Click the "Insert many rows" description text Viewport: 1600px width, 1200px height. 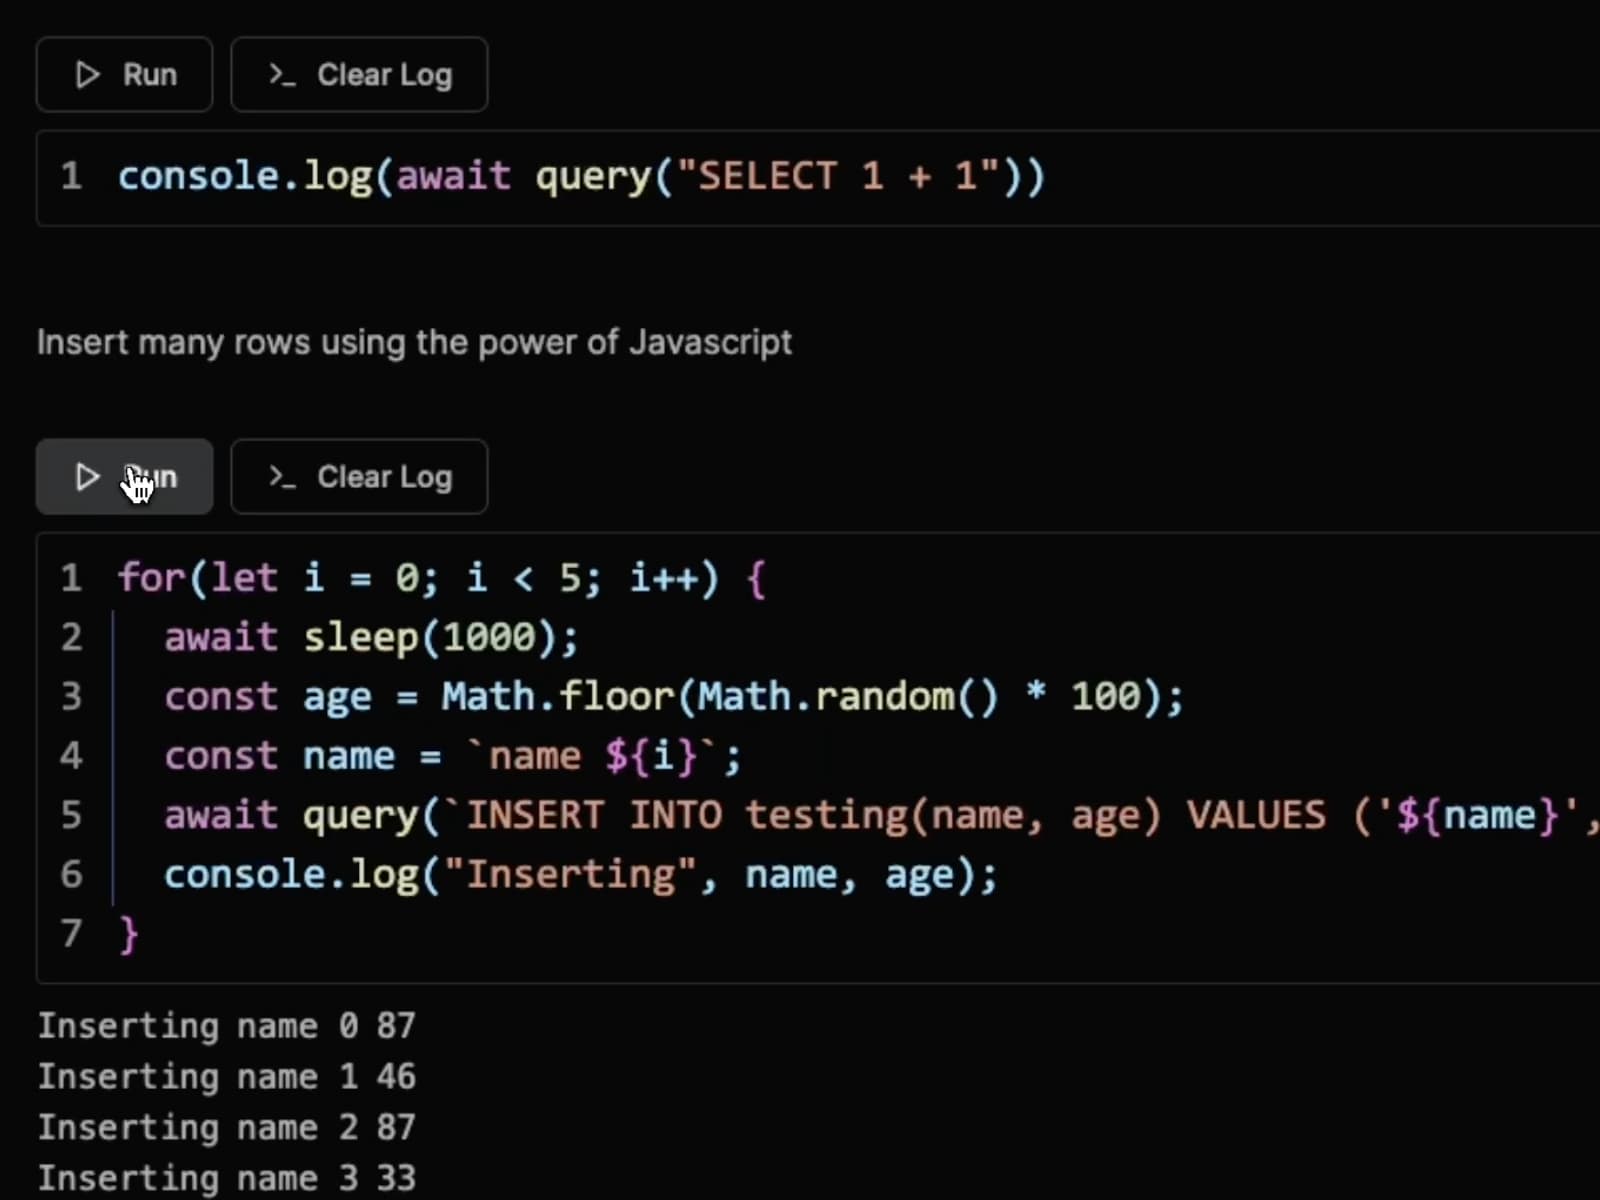pyautogui.click(x=414, y=343)
